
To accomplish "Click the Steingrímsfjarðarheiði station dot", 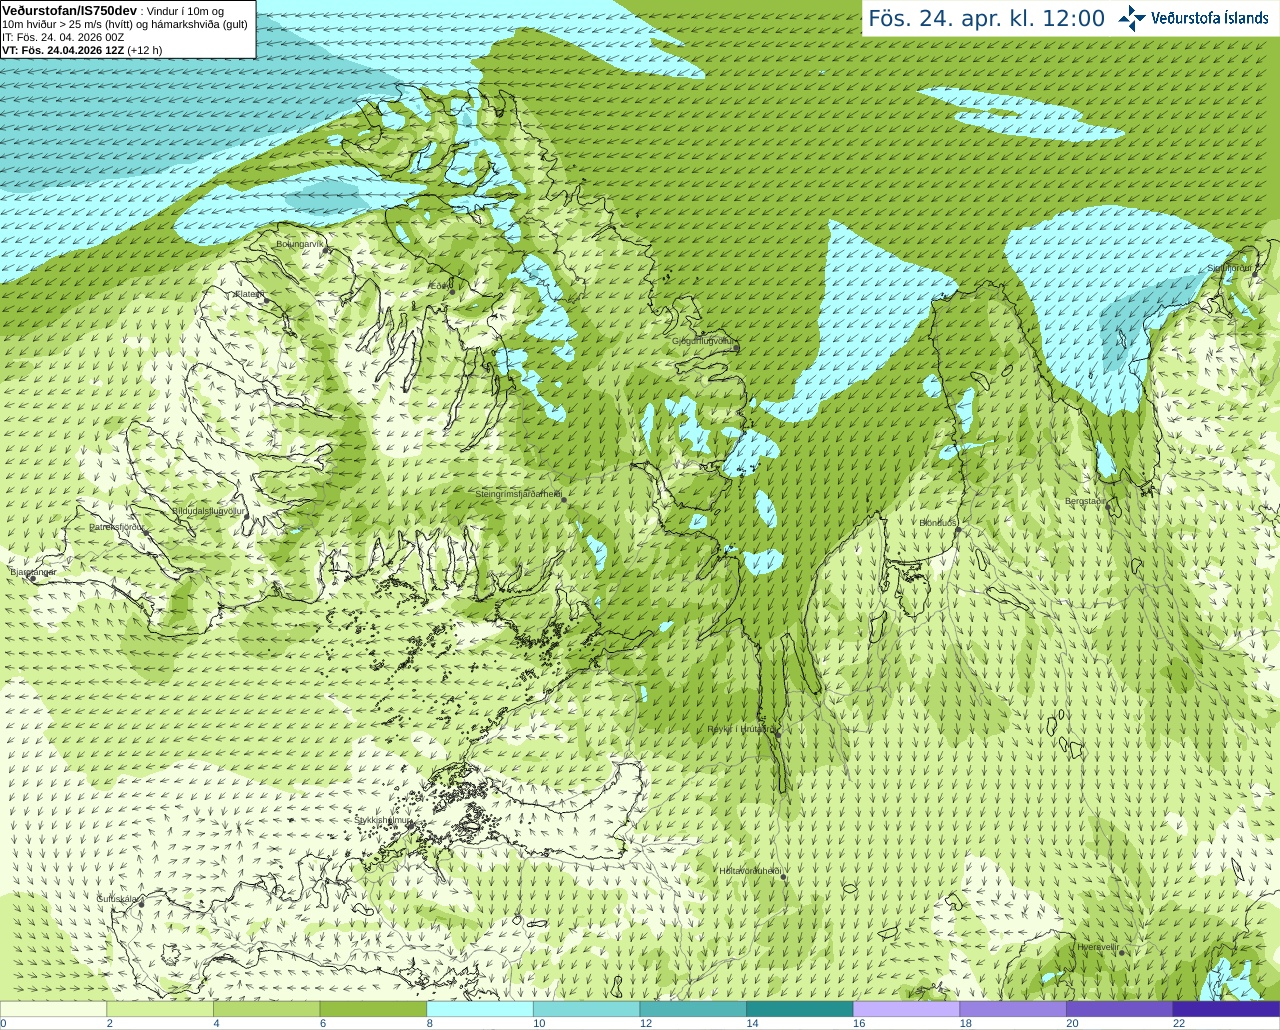I will pos(564,498).
